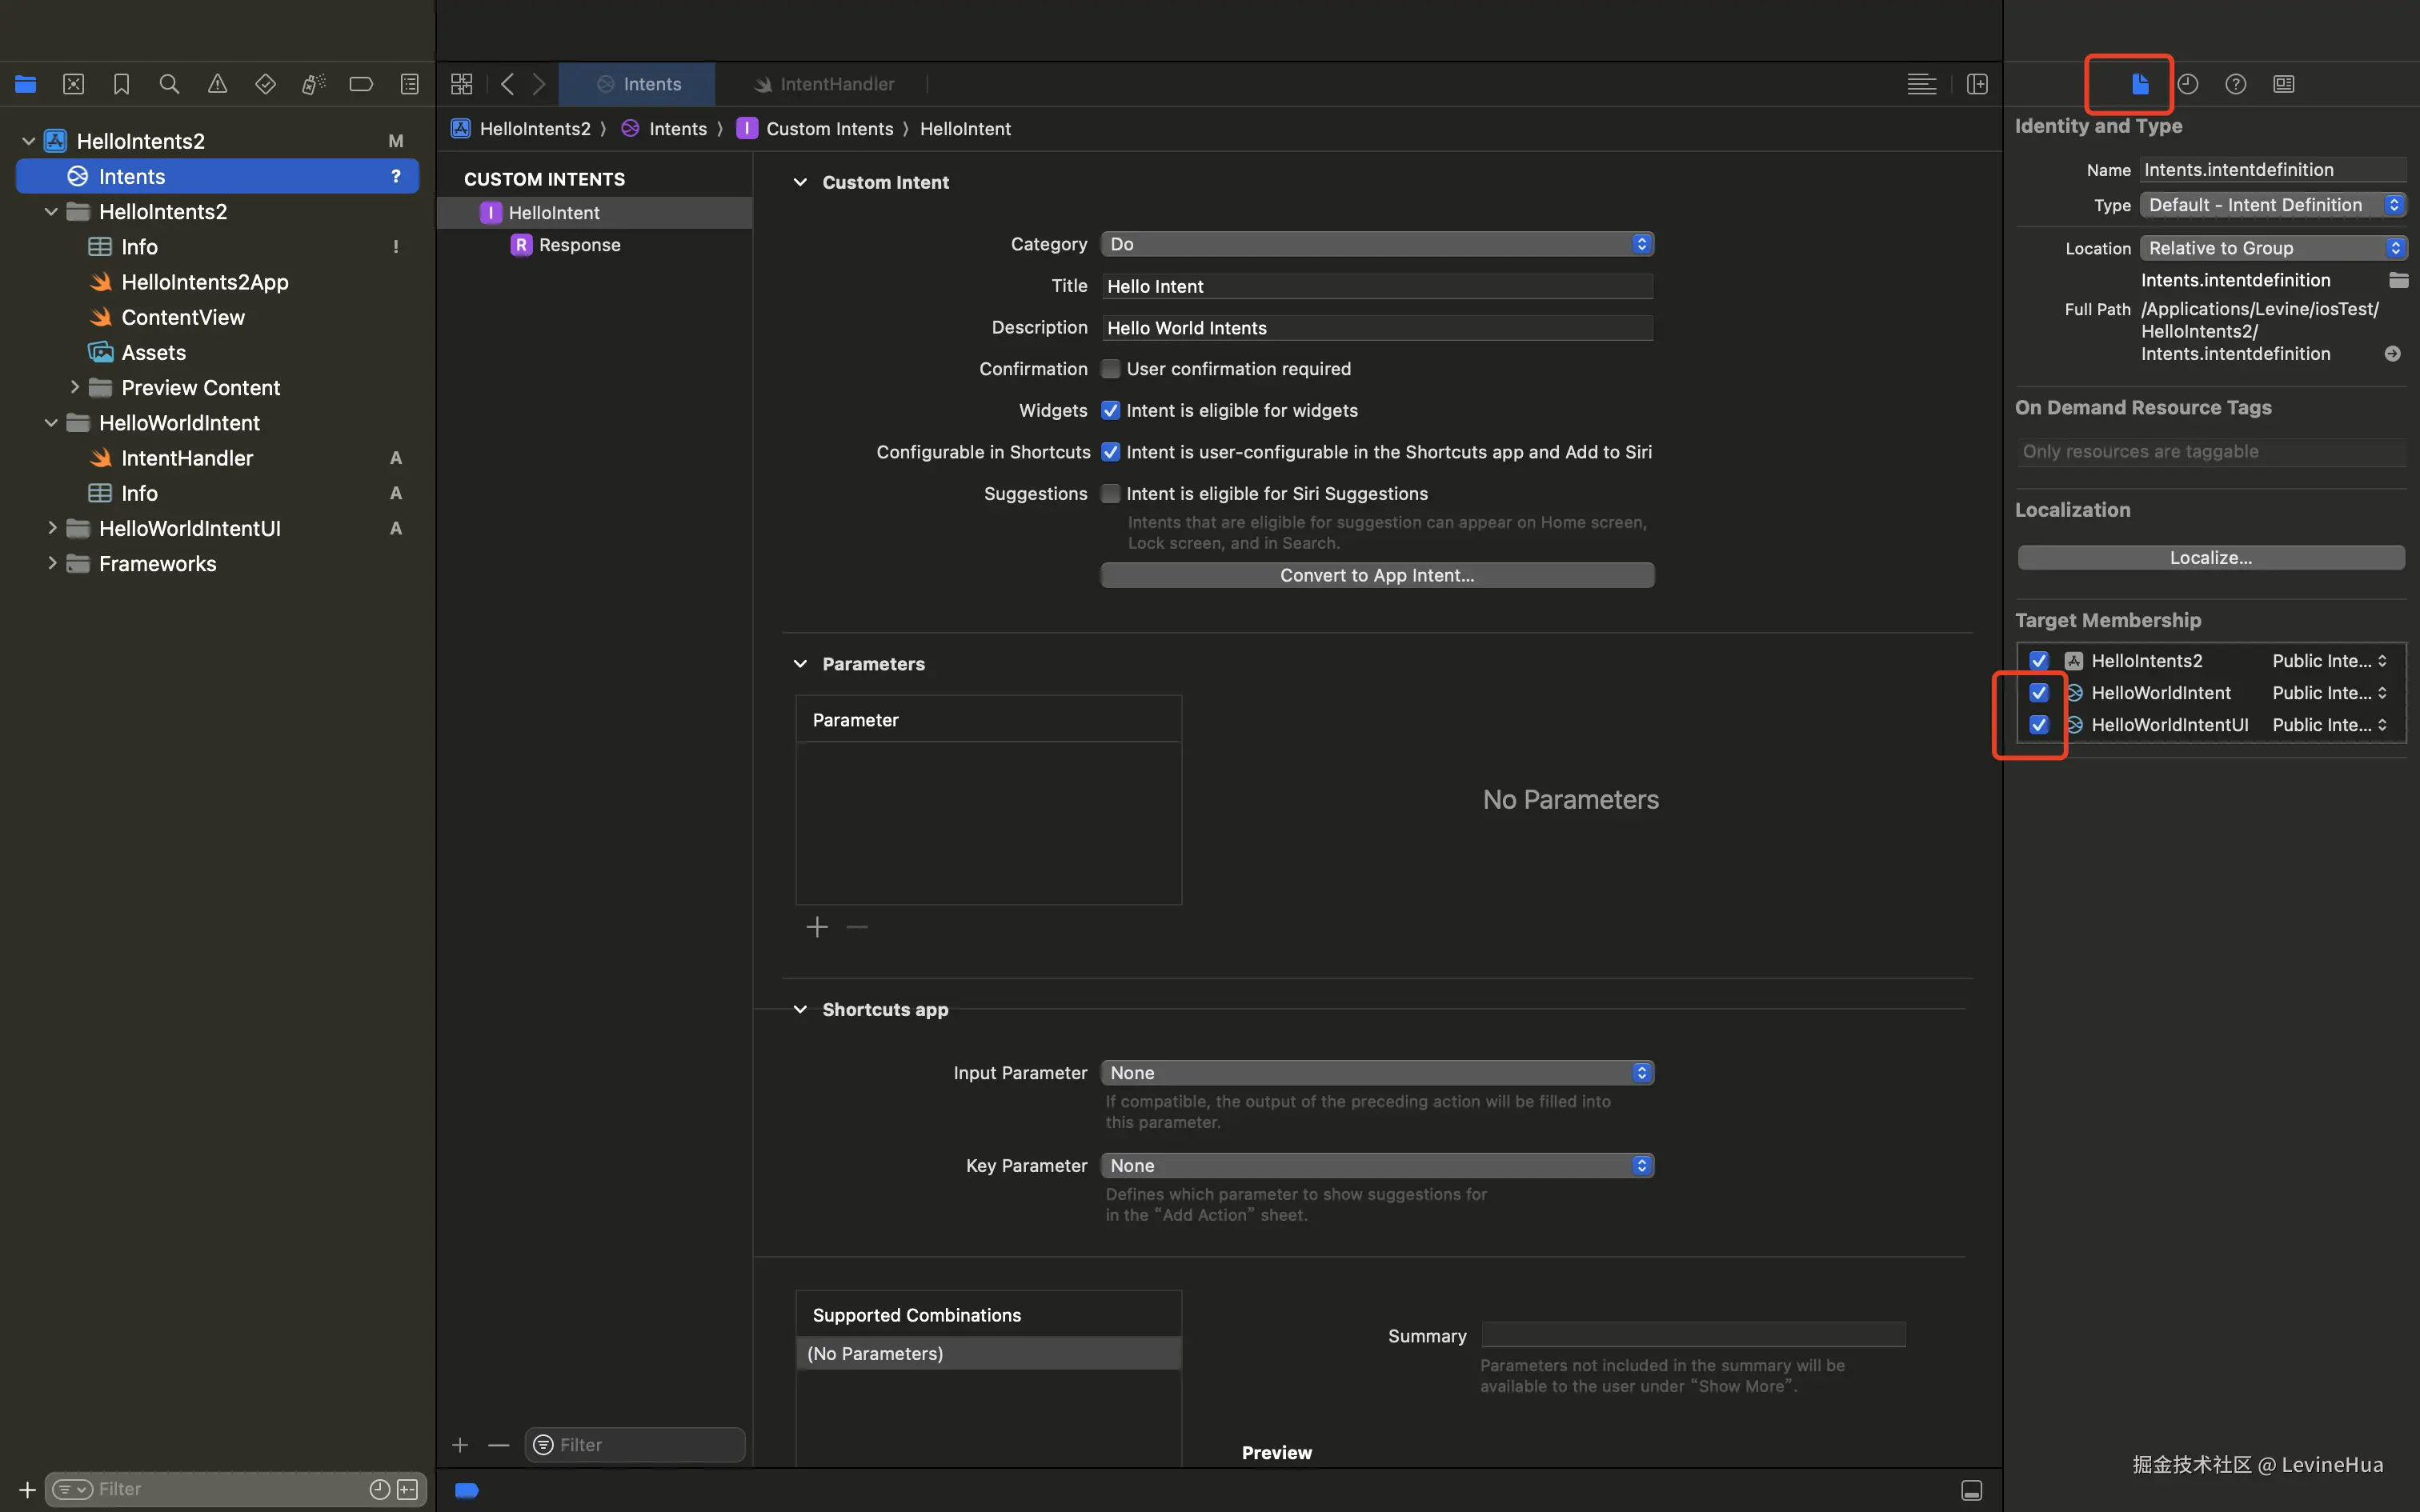Viewport: 2420px width, 1512px height.
Task: Show the Quick Help inspector icon
Action: click(x=2235, y=84)
